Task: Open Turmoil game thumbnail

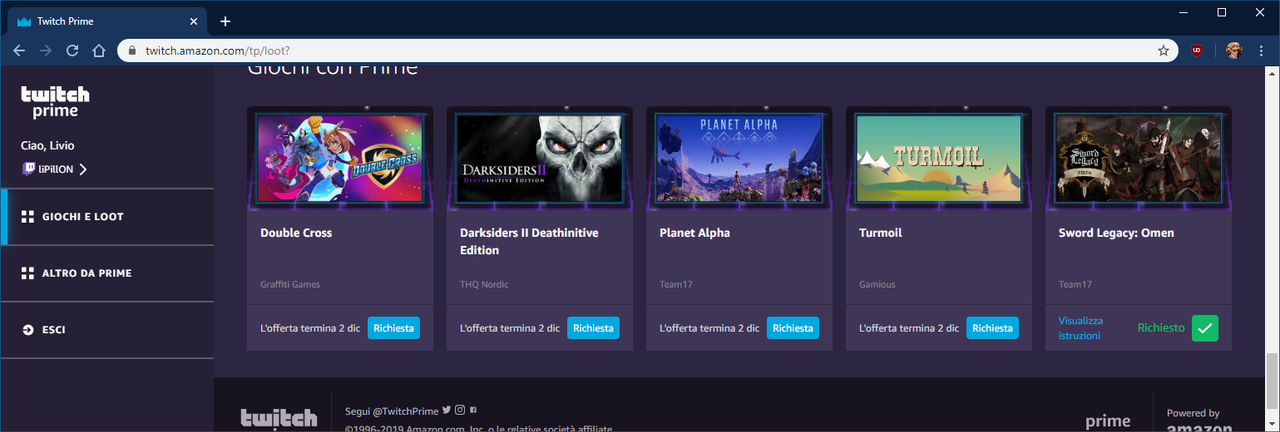Action: (939, 158)
